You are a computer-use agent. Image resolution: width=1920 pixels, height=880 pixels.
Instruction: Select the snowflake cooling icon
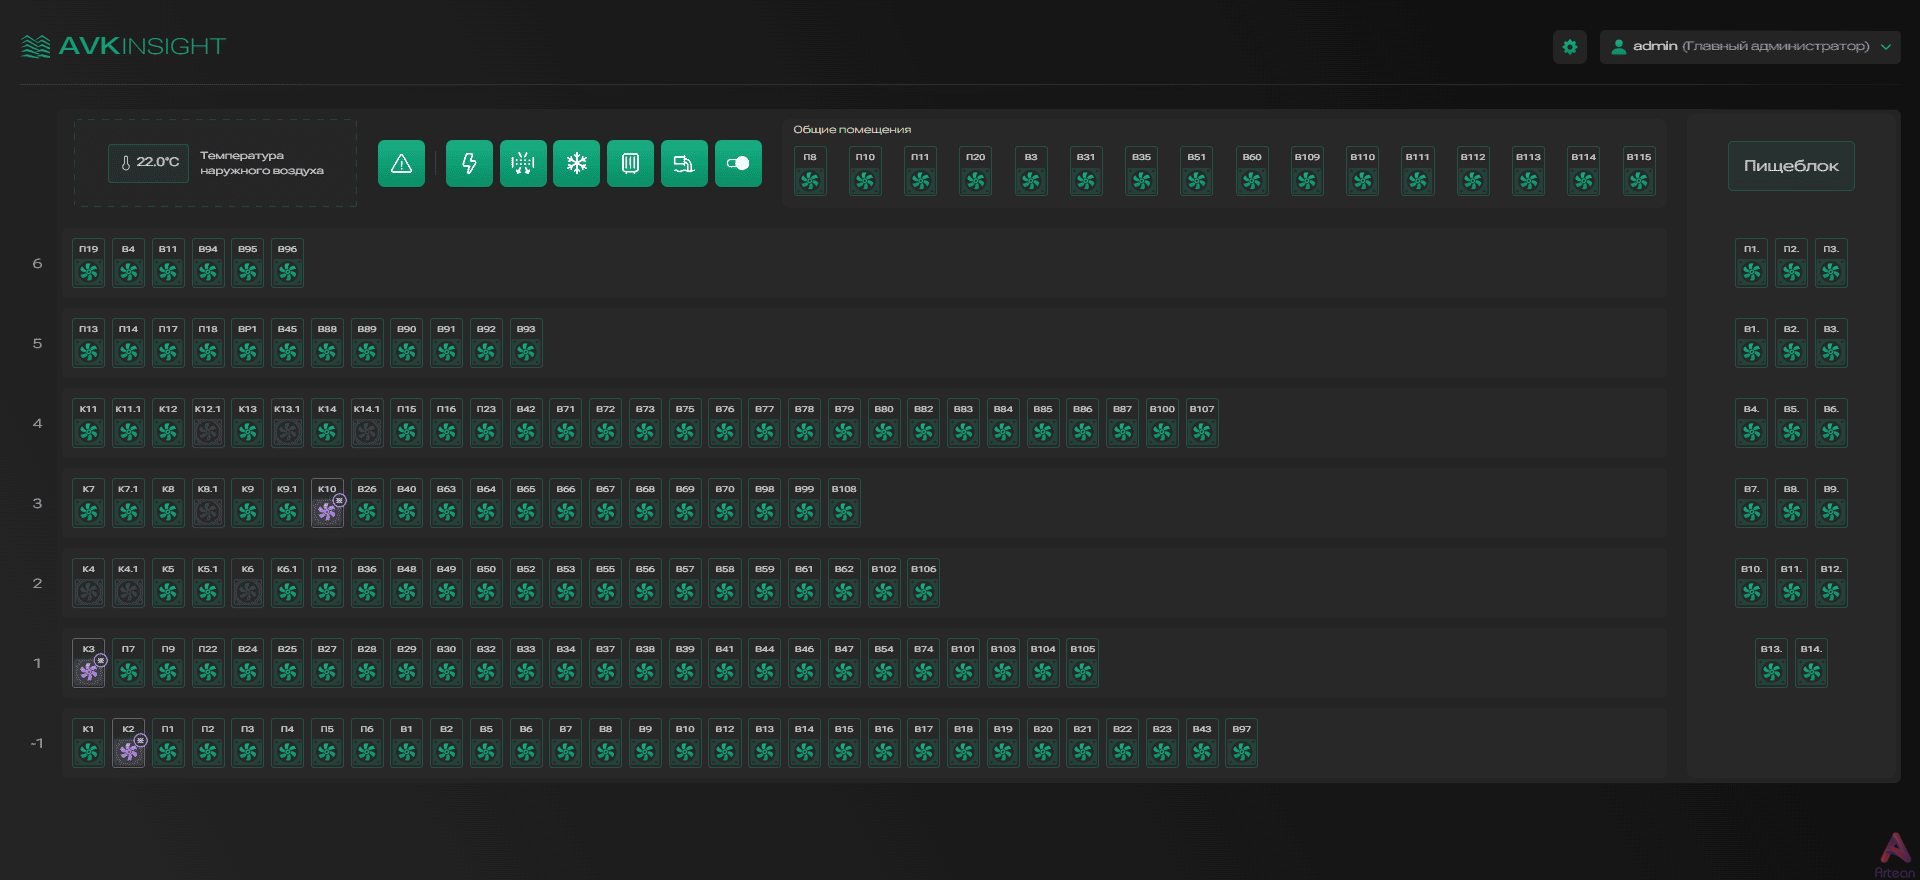[576, 163]
